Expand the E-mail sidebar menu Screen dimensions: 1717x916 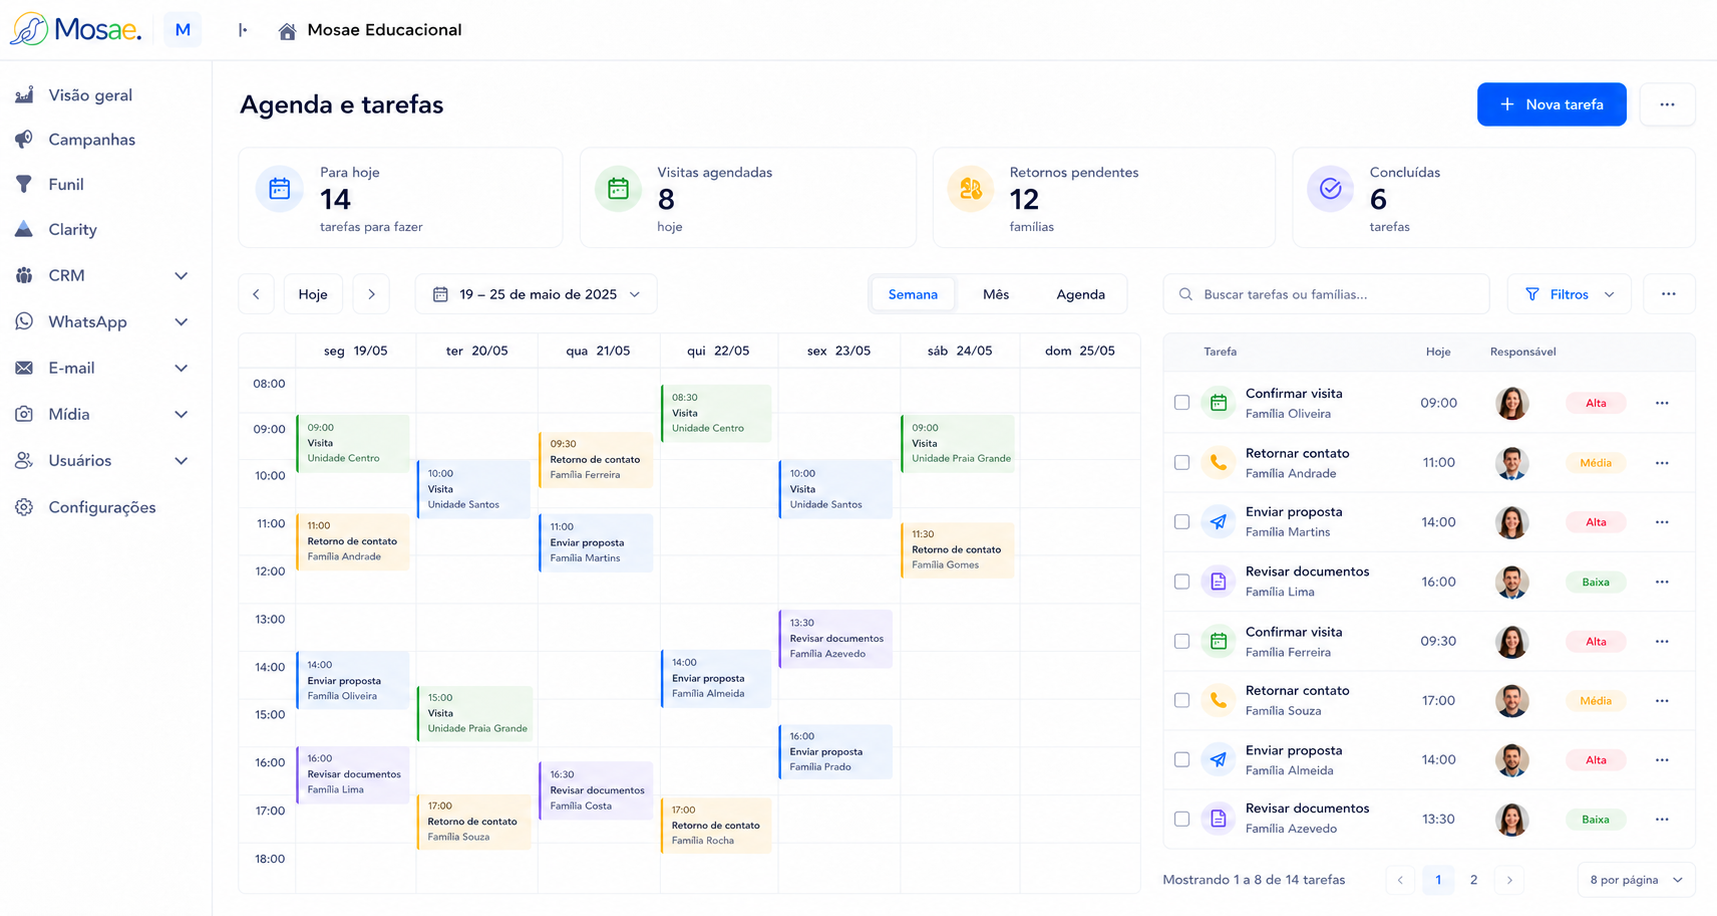tap(181, 368)
